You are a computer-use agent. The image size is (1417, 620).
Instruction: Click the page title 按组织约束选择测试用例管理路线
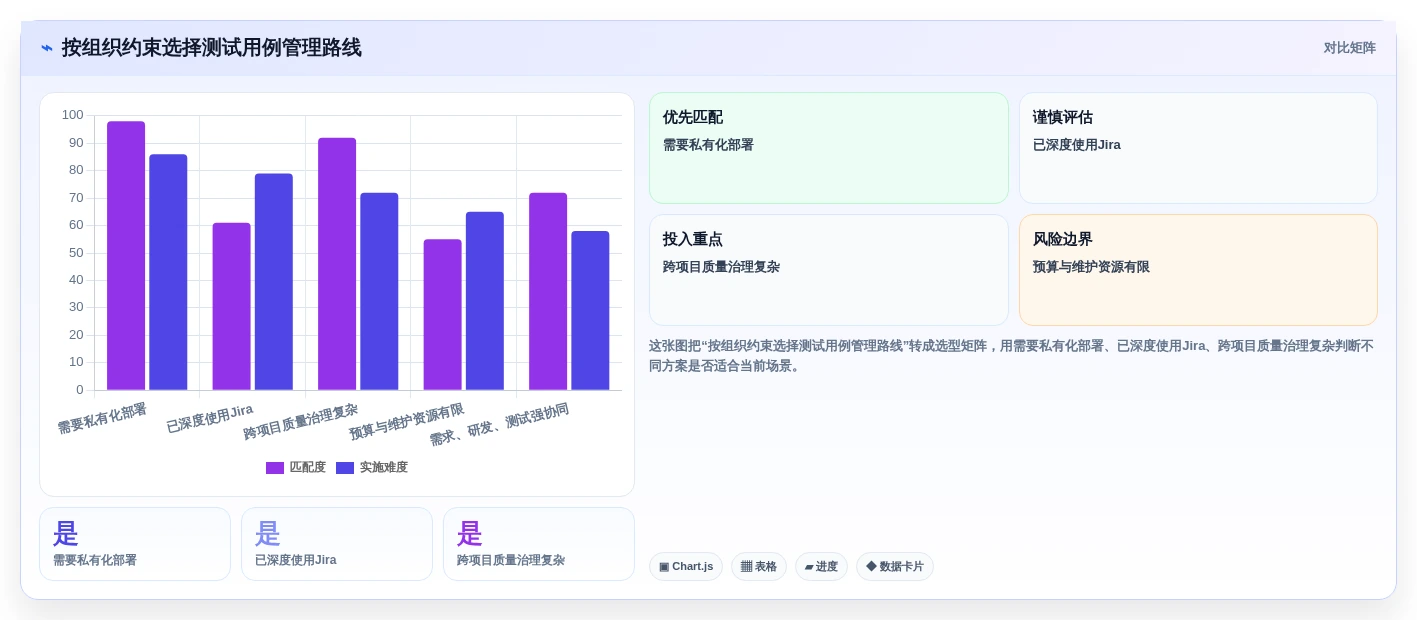tap(211, 48)
